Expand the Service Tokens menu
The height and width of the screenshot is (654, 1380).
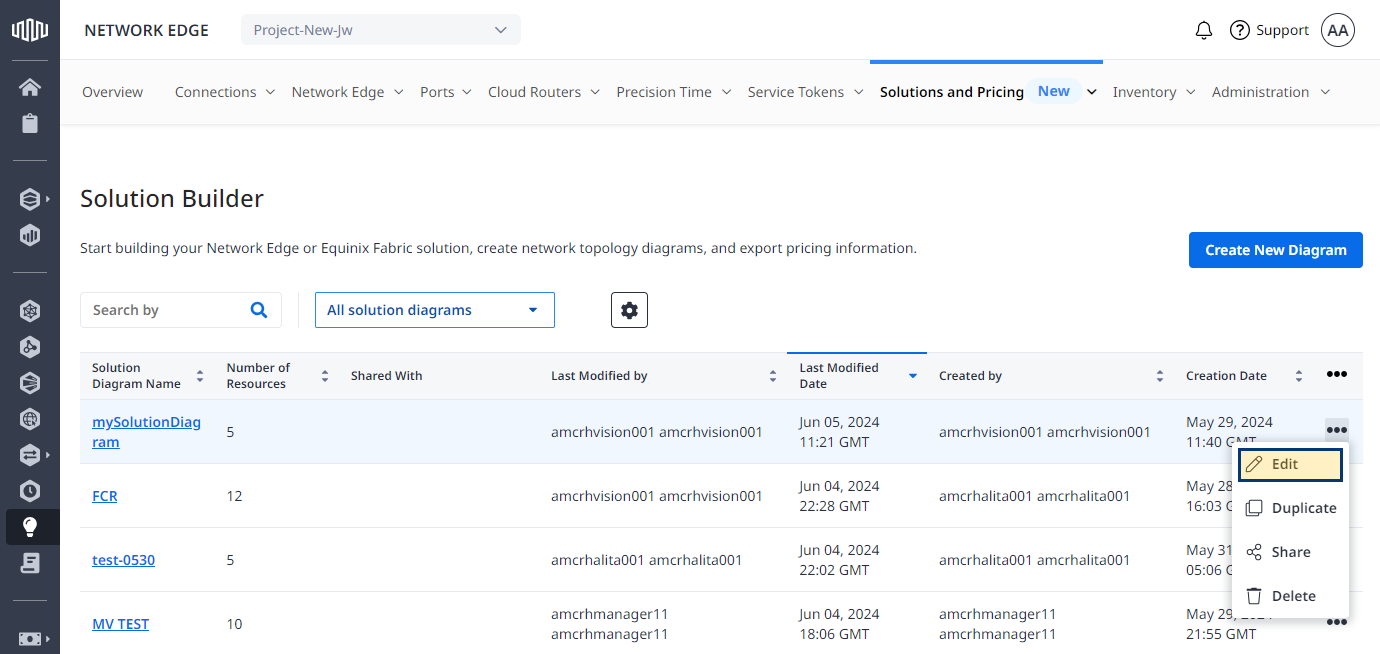[805, 92]
